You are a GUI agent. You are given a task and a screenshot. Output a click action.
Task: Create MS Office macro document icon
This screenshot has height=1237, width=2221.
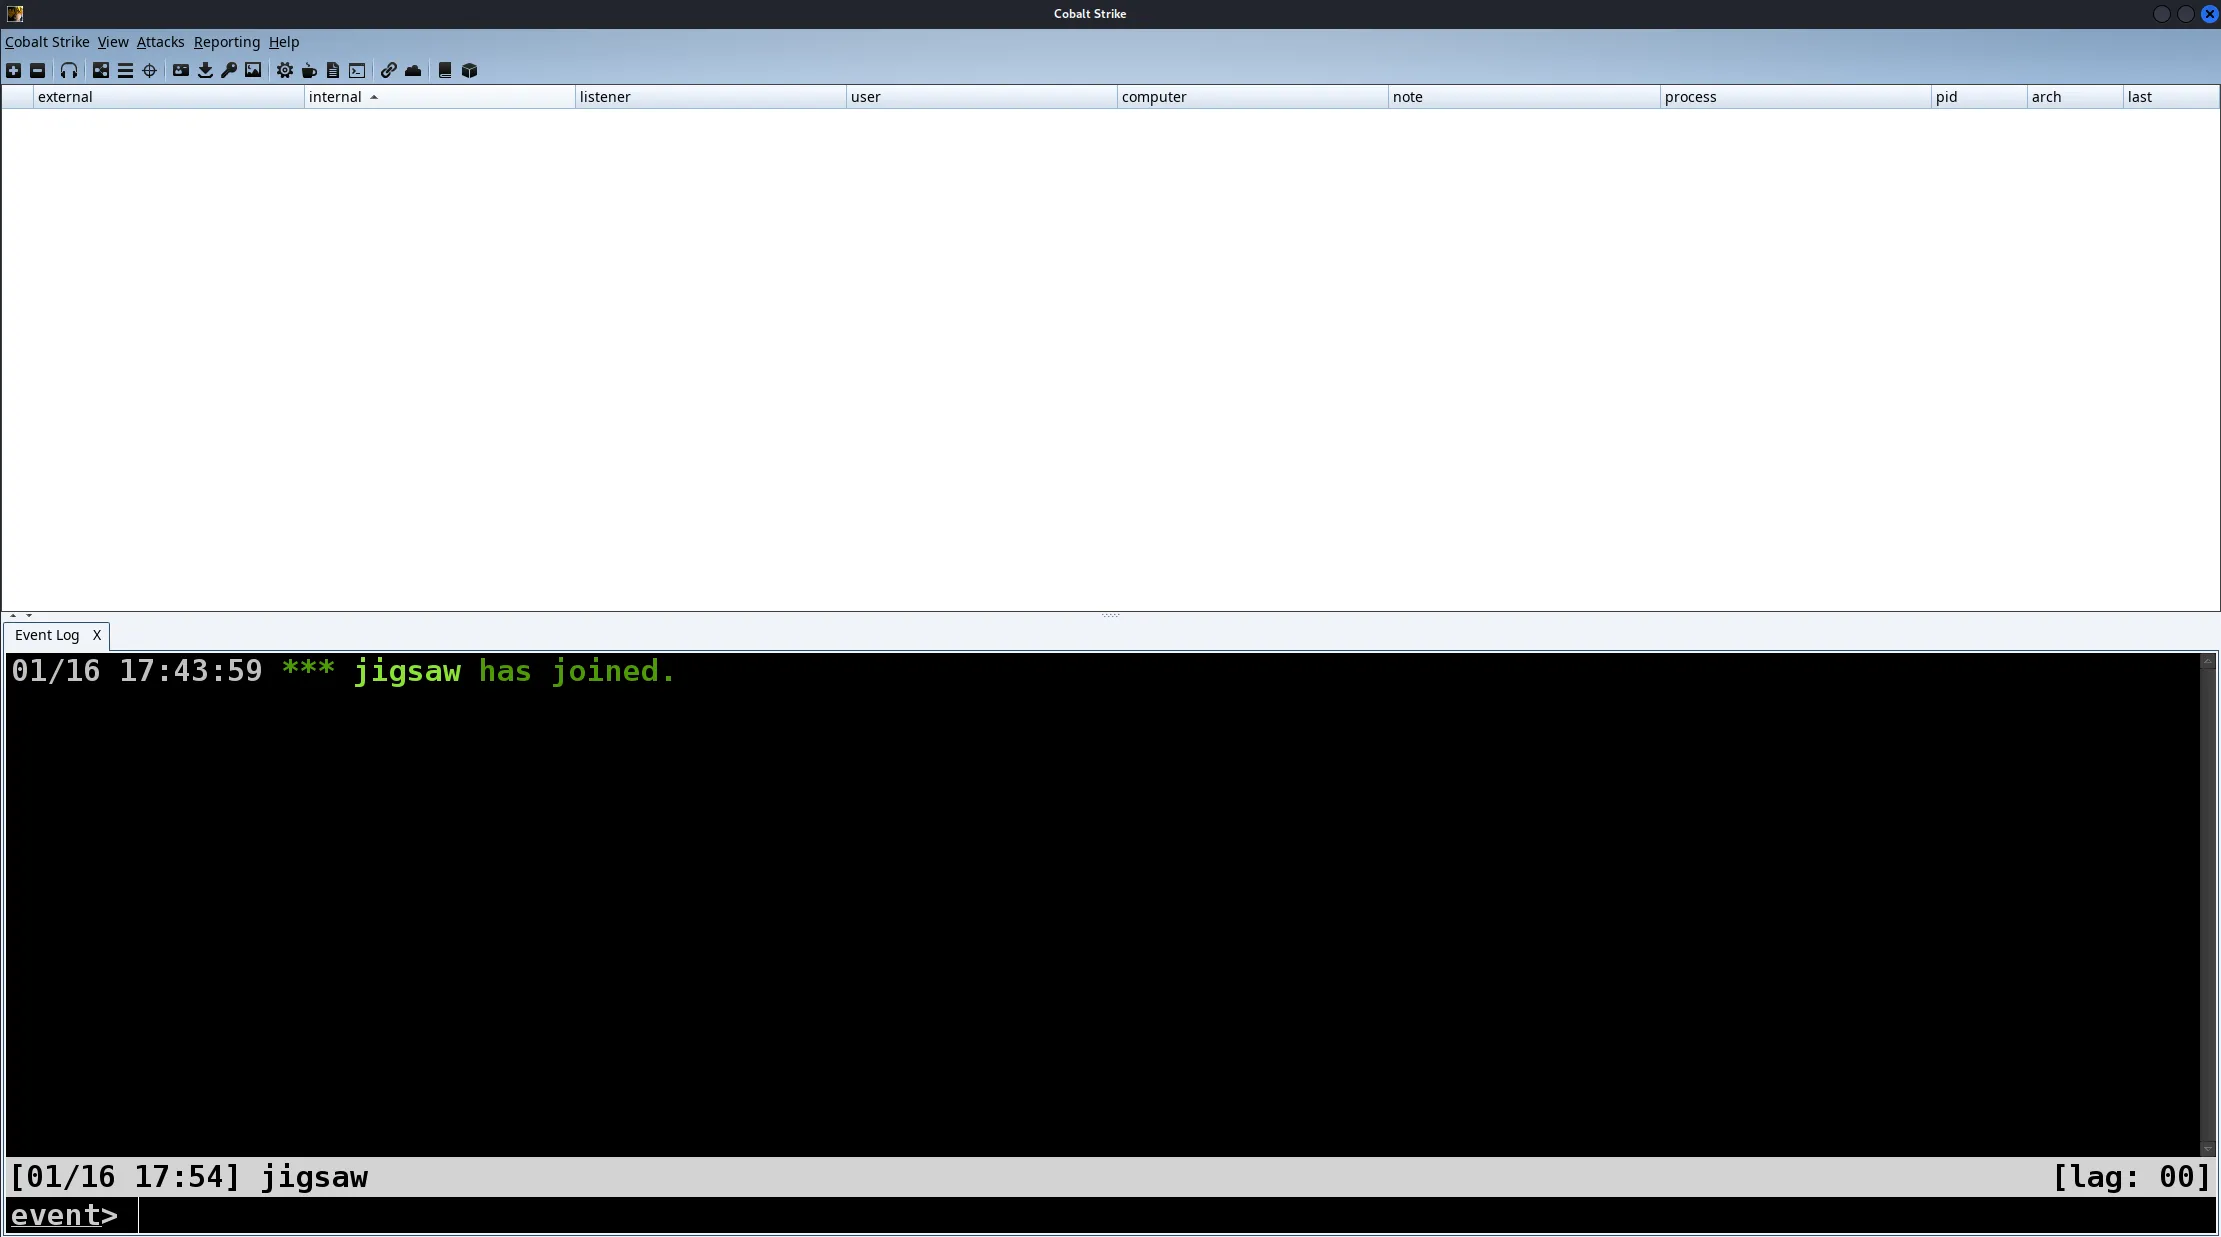tap(333, 70)
